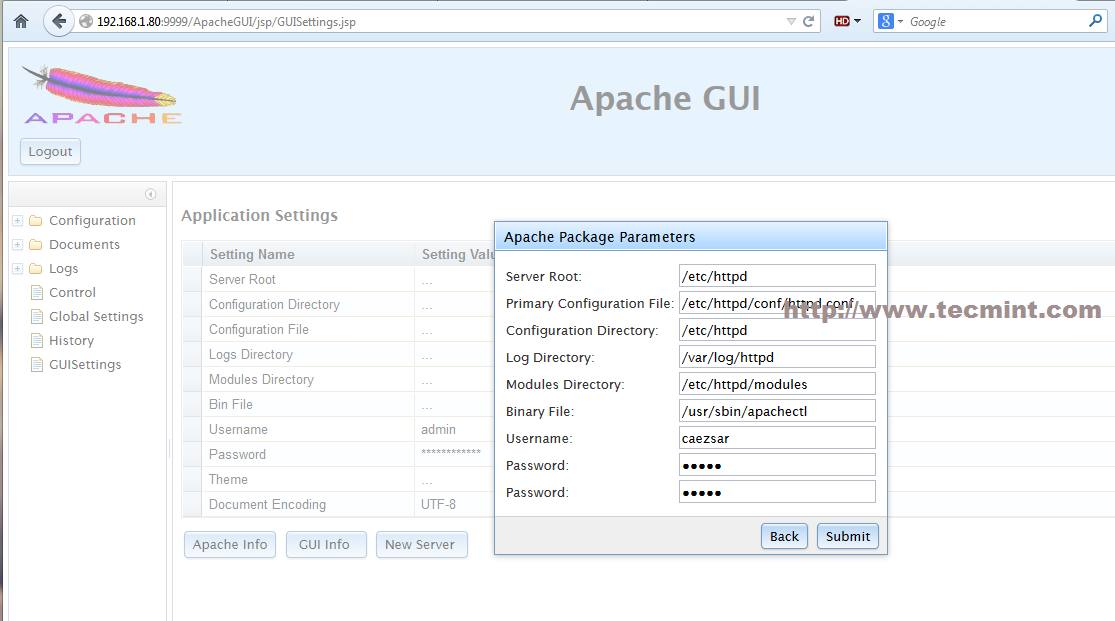Click the Server Root input field
Screen dimensions: 1115x621
(777, 276)
